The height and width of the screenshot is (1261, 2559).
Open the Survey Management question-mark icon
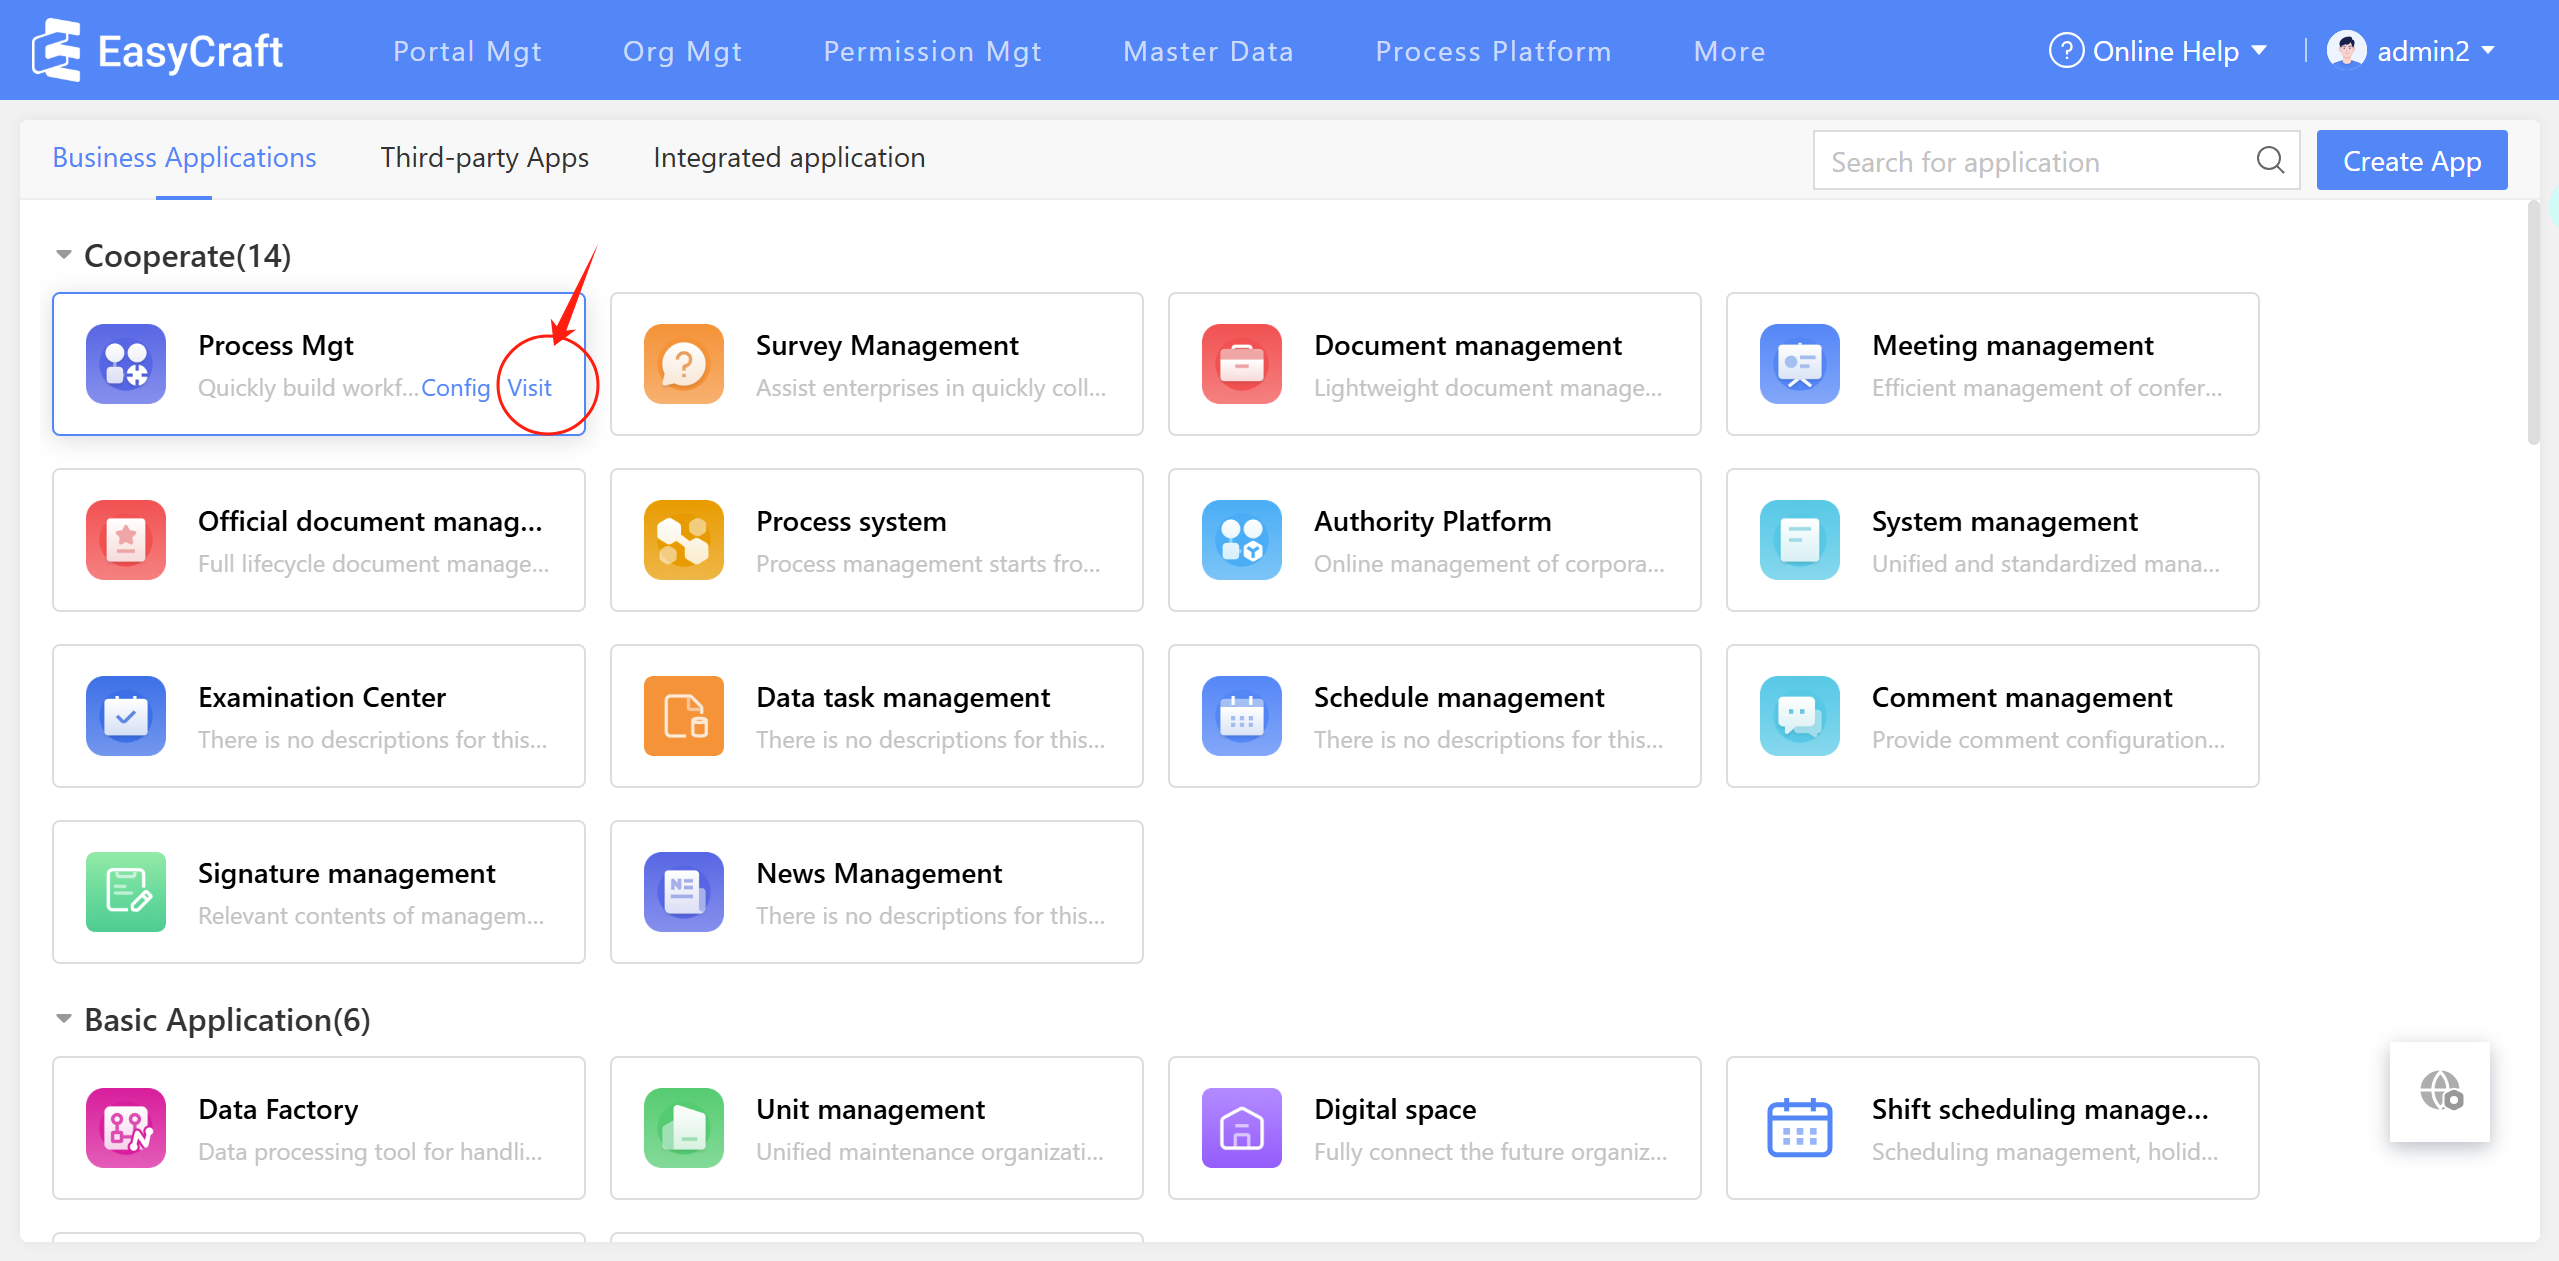684,364
